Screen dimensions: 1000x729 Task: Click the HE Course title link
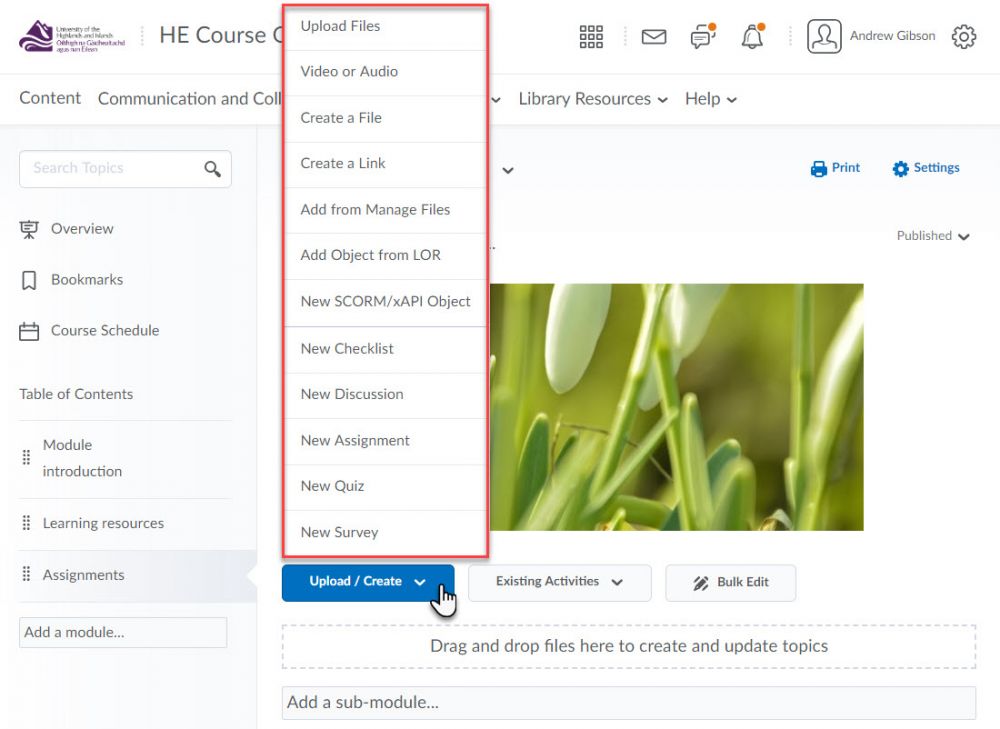pos(220,36)
